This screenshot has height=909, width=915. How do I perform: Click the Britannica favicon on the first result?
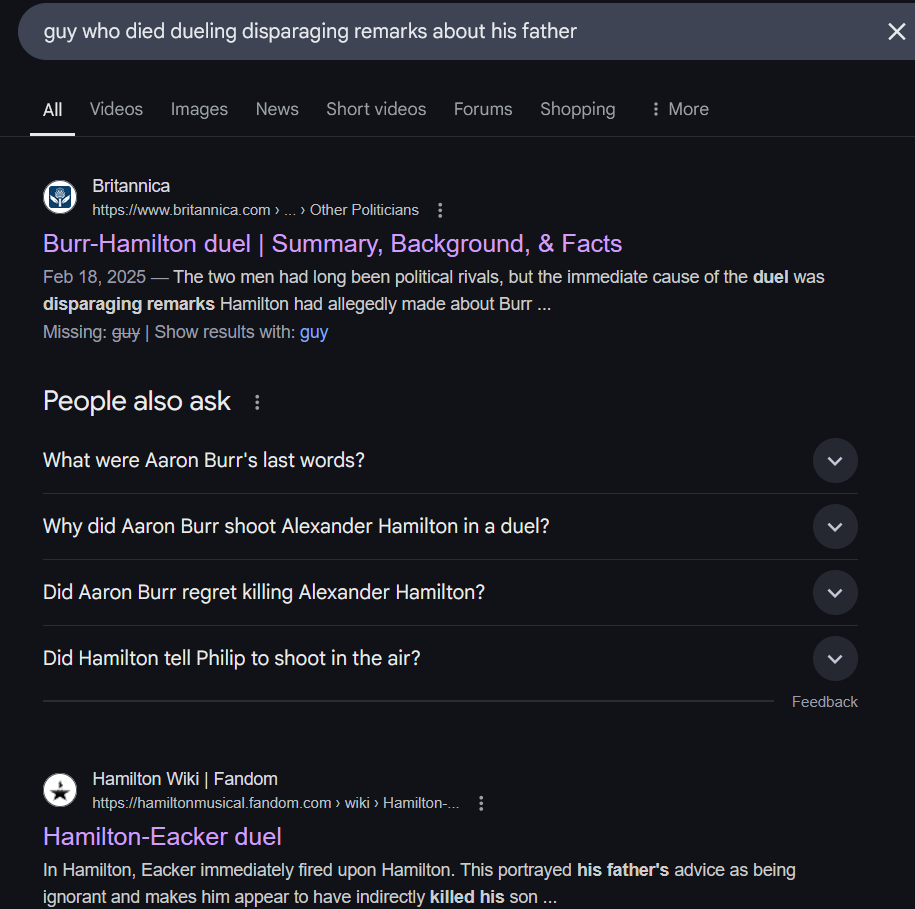59,197
